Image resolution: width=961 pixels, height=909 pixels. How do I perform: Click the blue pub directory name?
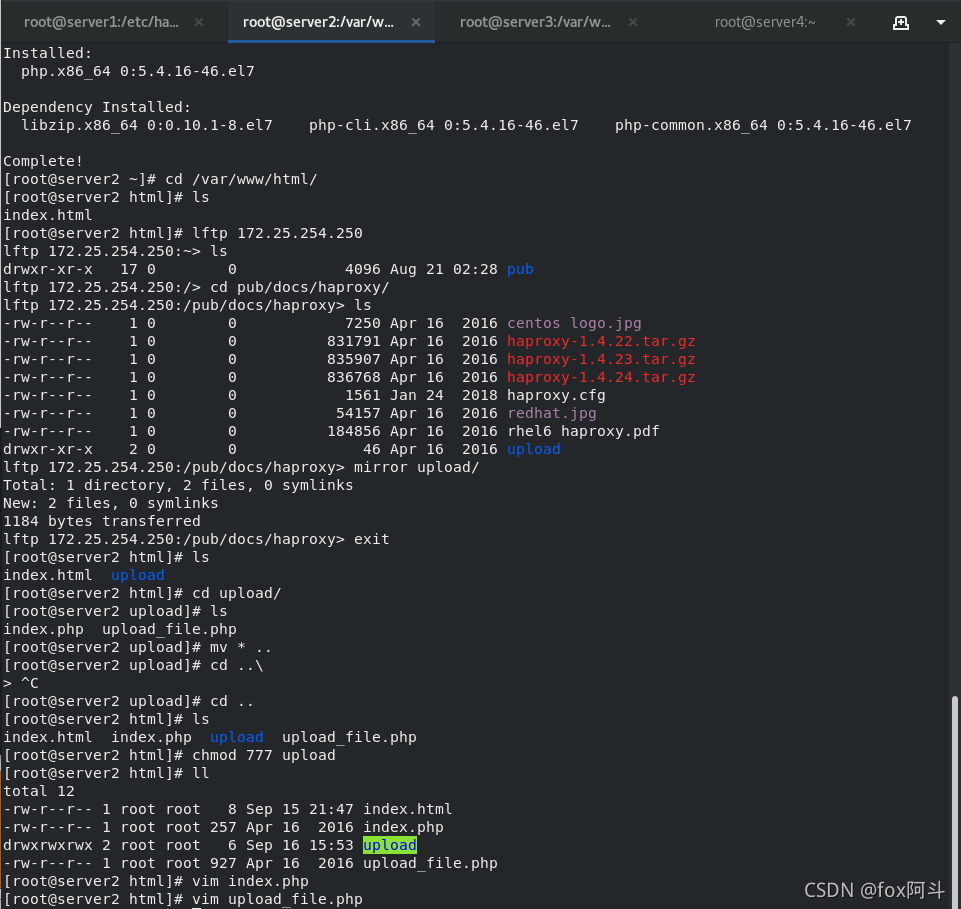pos(519,269)
